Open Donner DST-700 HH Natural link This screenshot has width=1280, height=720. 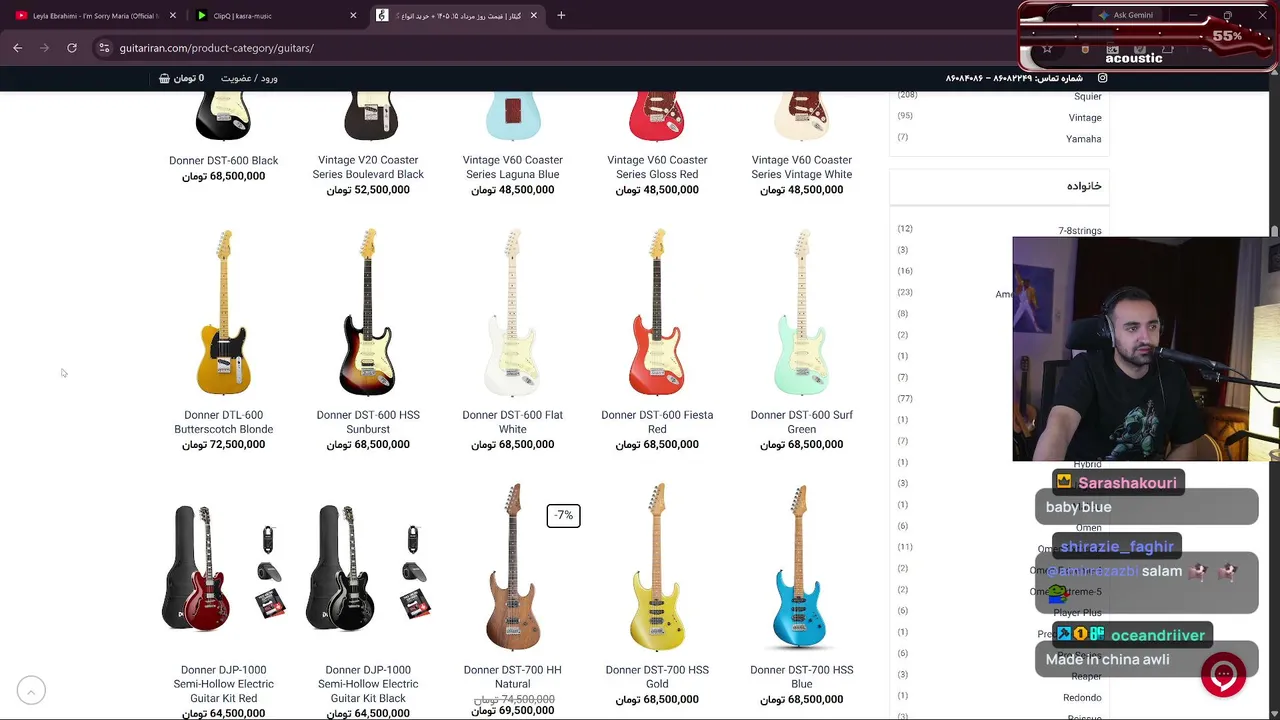click(x=513, y=677)
